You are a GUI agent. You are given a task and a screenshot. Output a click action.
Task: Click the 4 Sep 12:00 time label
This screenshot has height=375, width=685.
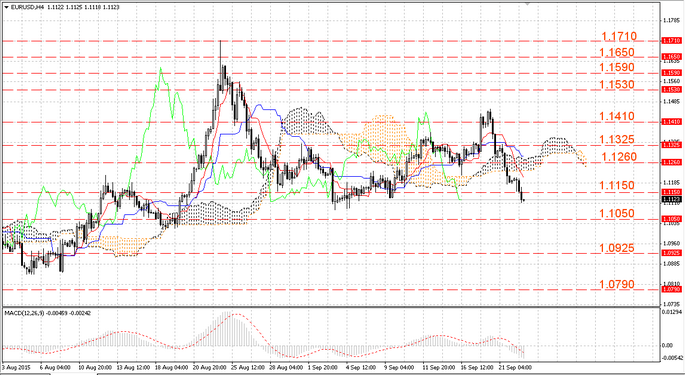coord(361,368)
